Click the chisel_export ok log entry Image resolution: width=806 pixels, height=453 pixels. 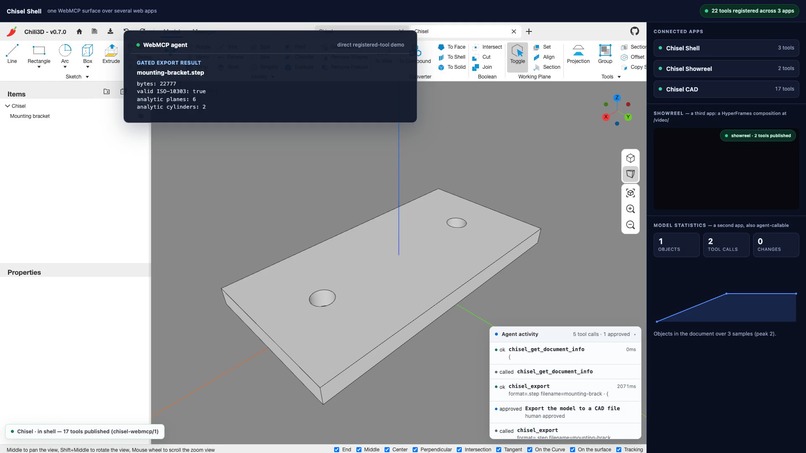click(565, 390)
